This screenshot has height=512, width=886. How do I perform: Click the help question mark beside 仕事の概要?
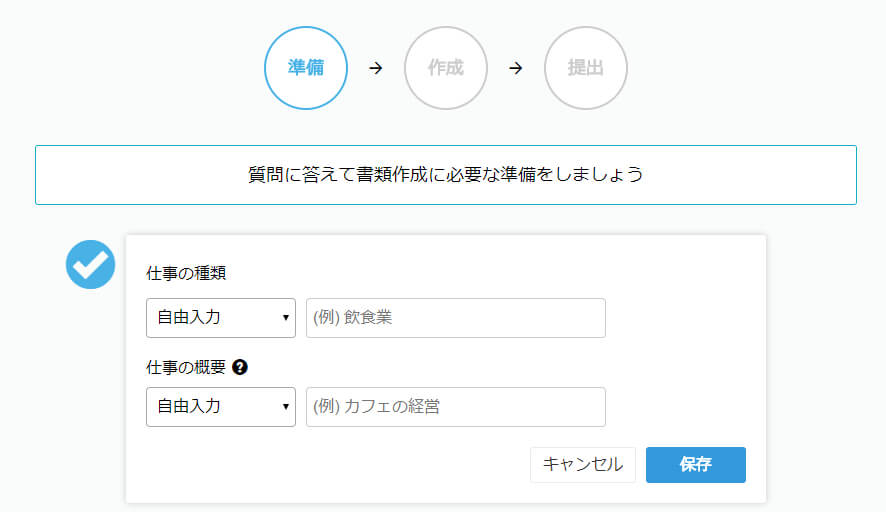(x=239, y=367)
